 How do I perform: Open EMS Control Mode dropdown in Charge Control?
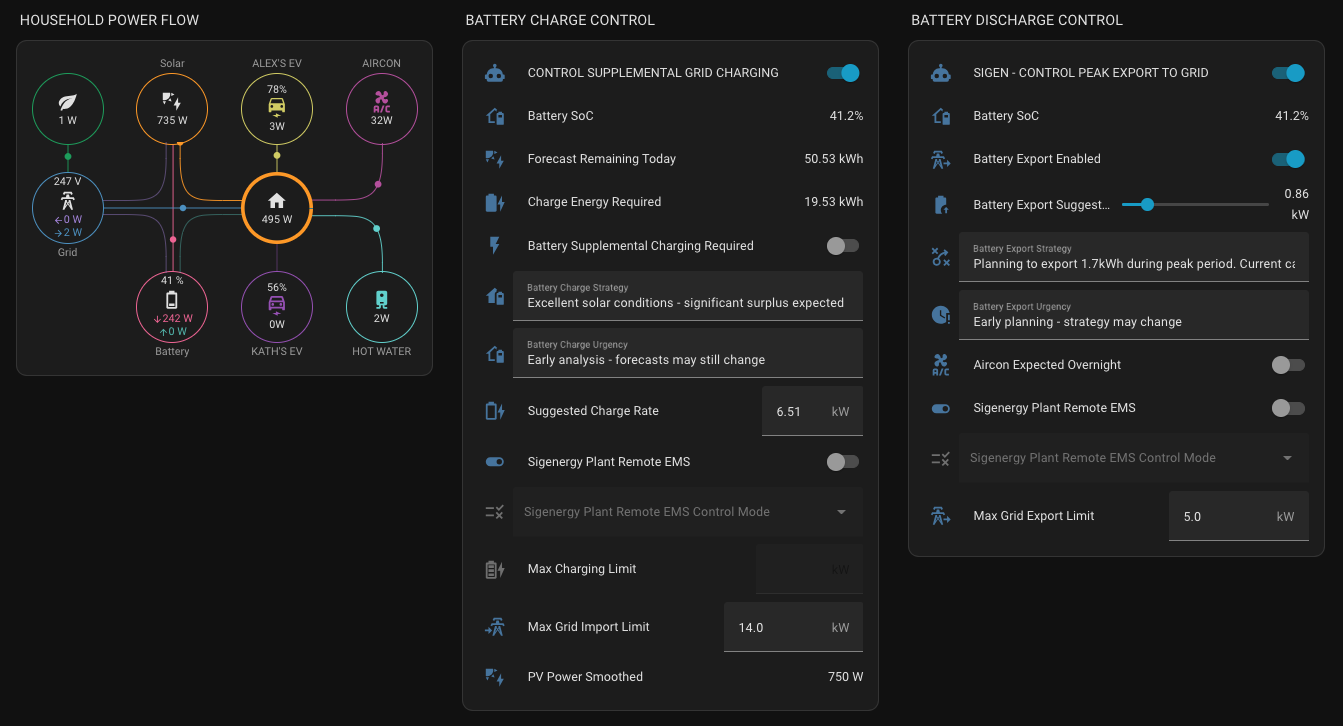click(687, 512)
